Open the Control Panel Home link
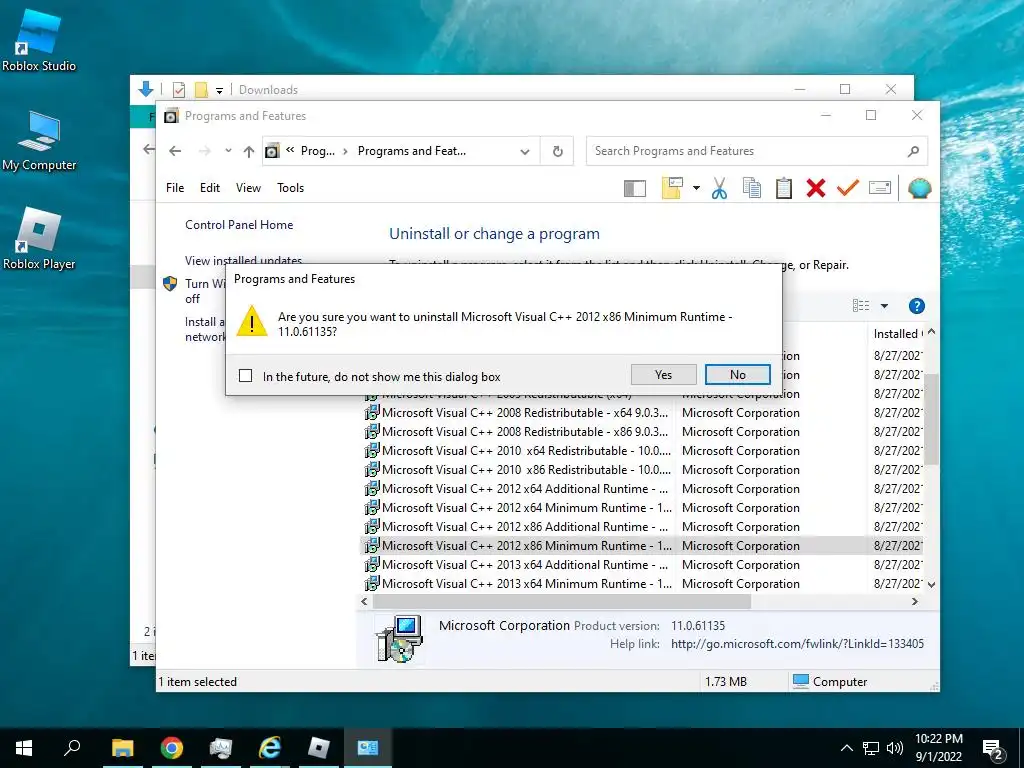1024x768 pixels. coord(239,225)
